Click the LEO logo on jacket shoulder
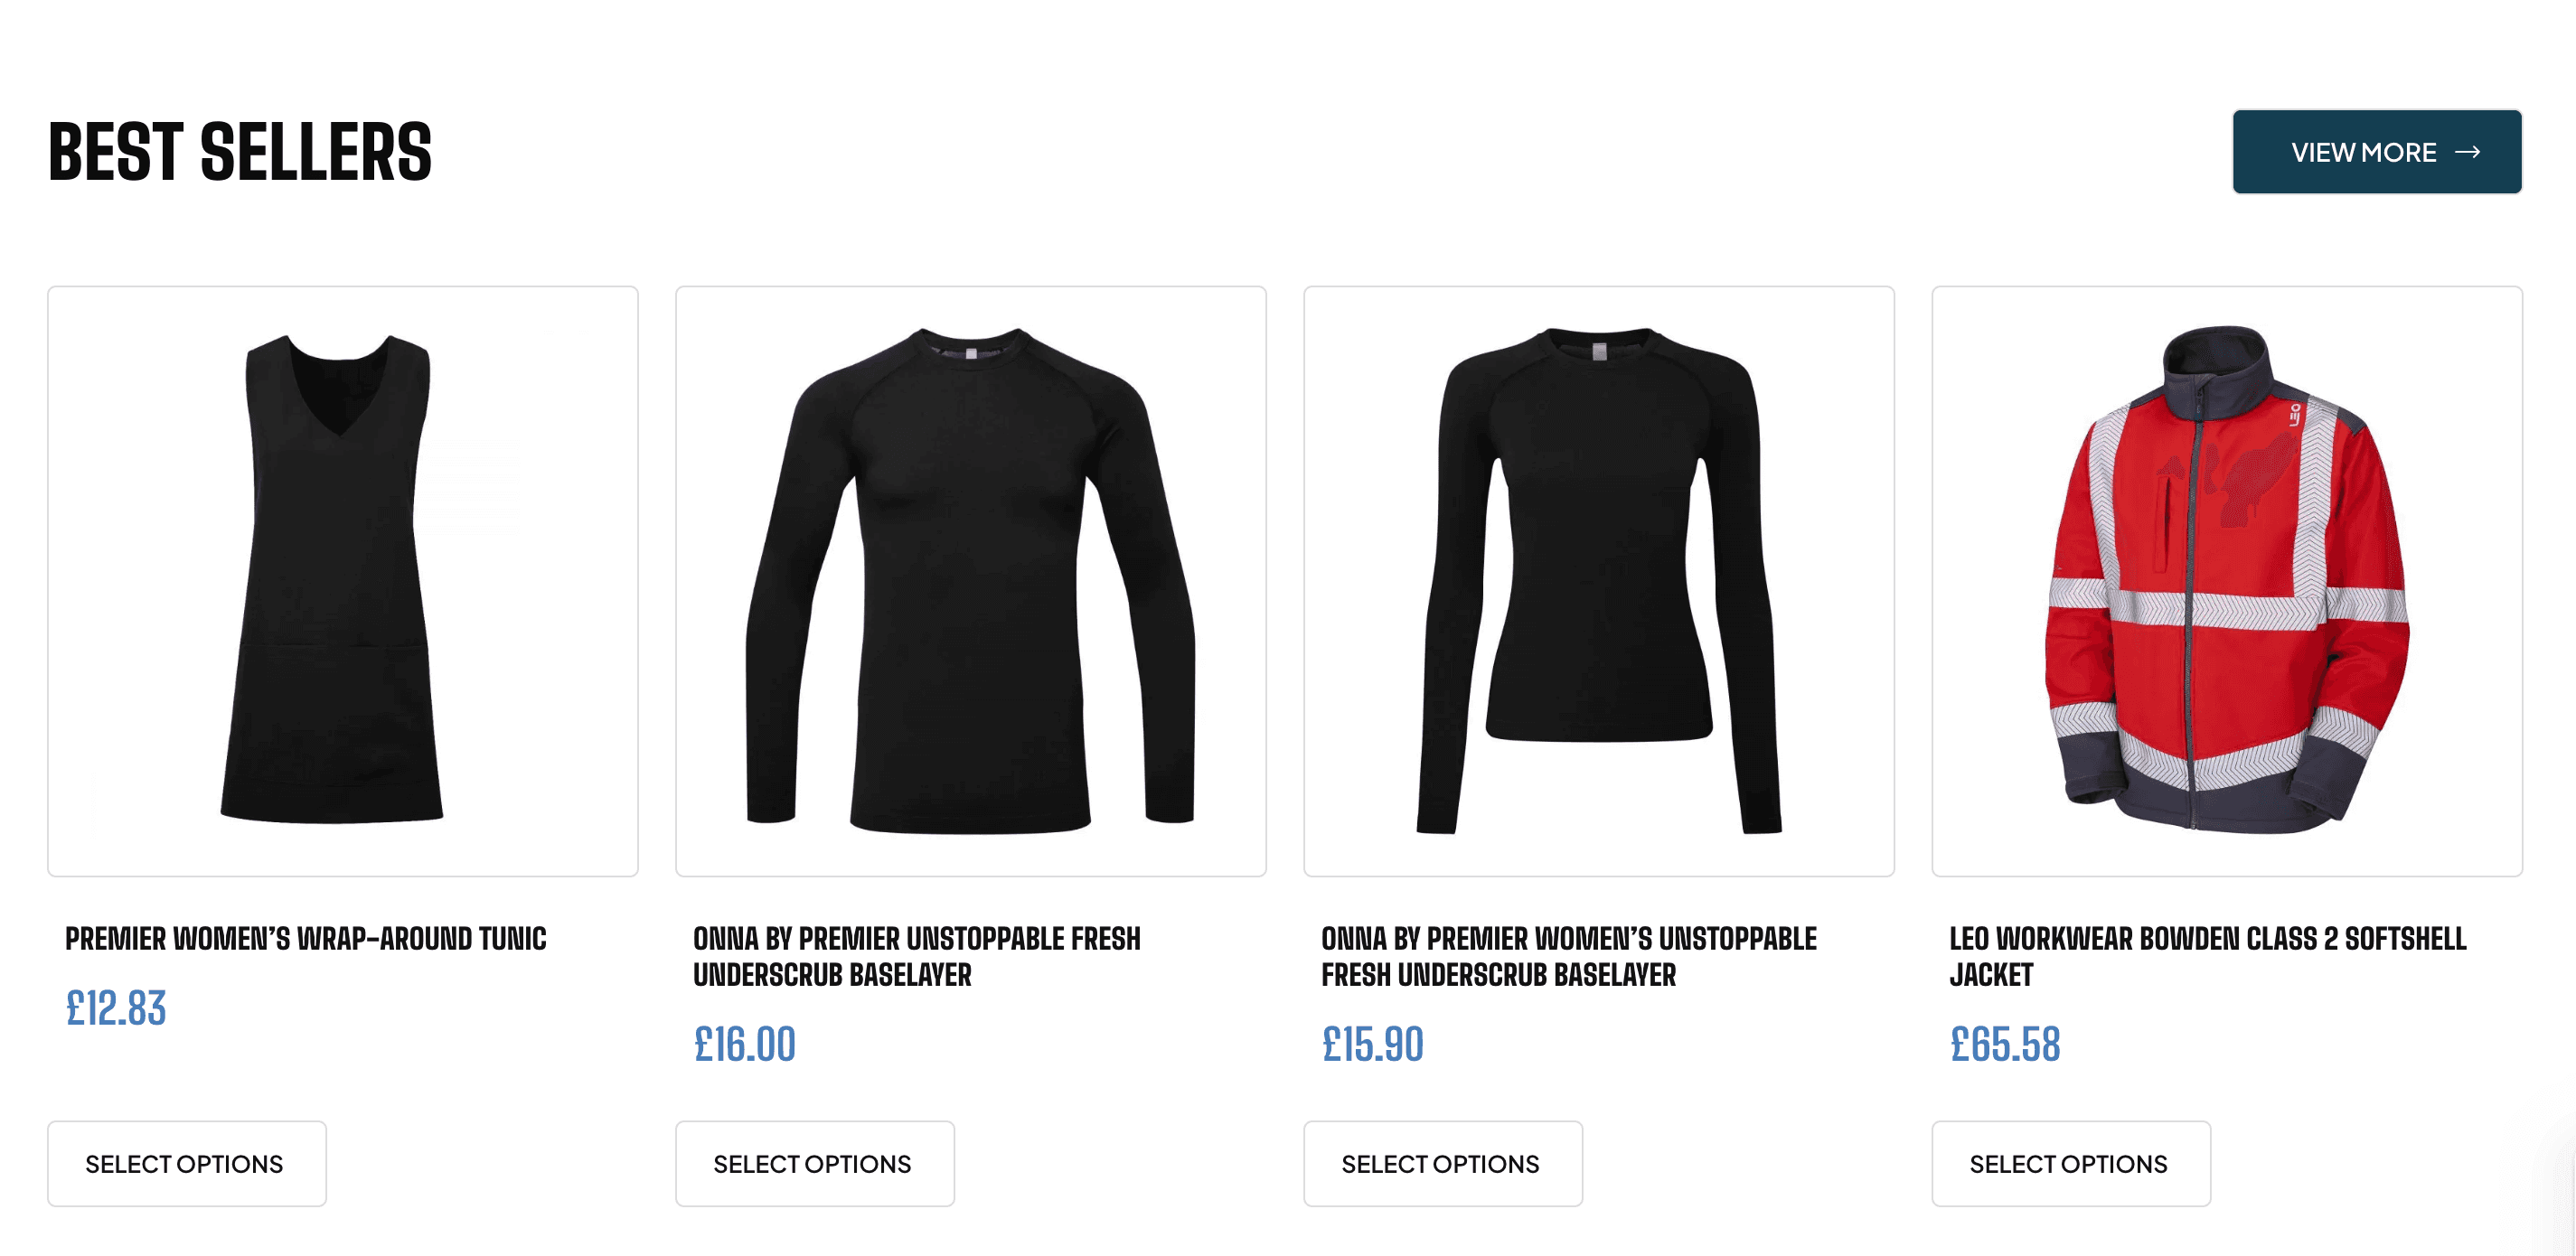Viewport: 2576px width, 1256px height. pos(2296,415)
